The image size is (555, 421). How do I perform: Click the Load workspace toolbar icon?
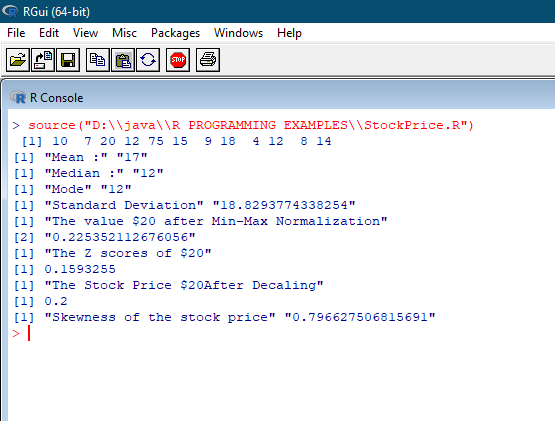click(x=43, y=60)
